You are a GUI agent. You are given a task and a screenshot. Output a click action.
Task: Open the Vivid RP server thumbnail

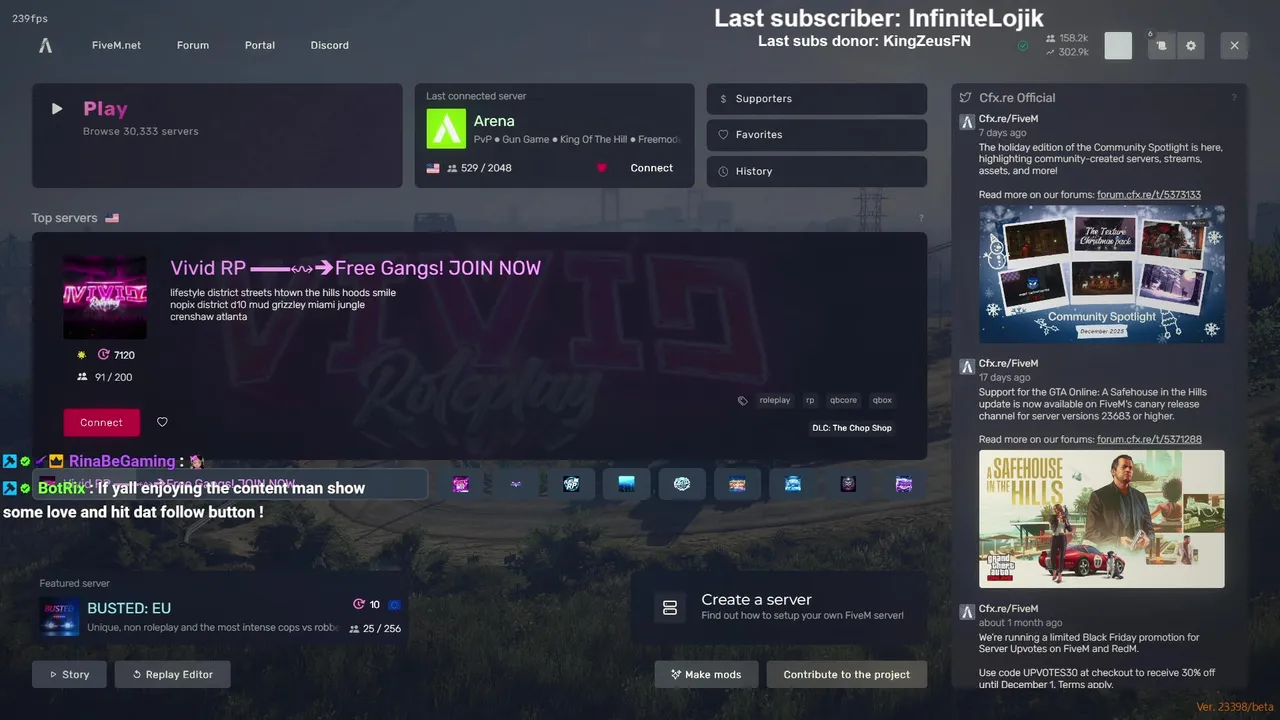105,298
